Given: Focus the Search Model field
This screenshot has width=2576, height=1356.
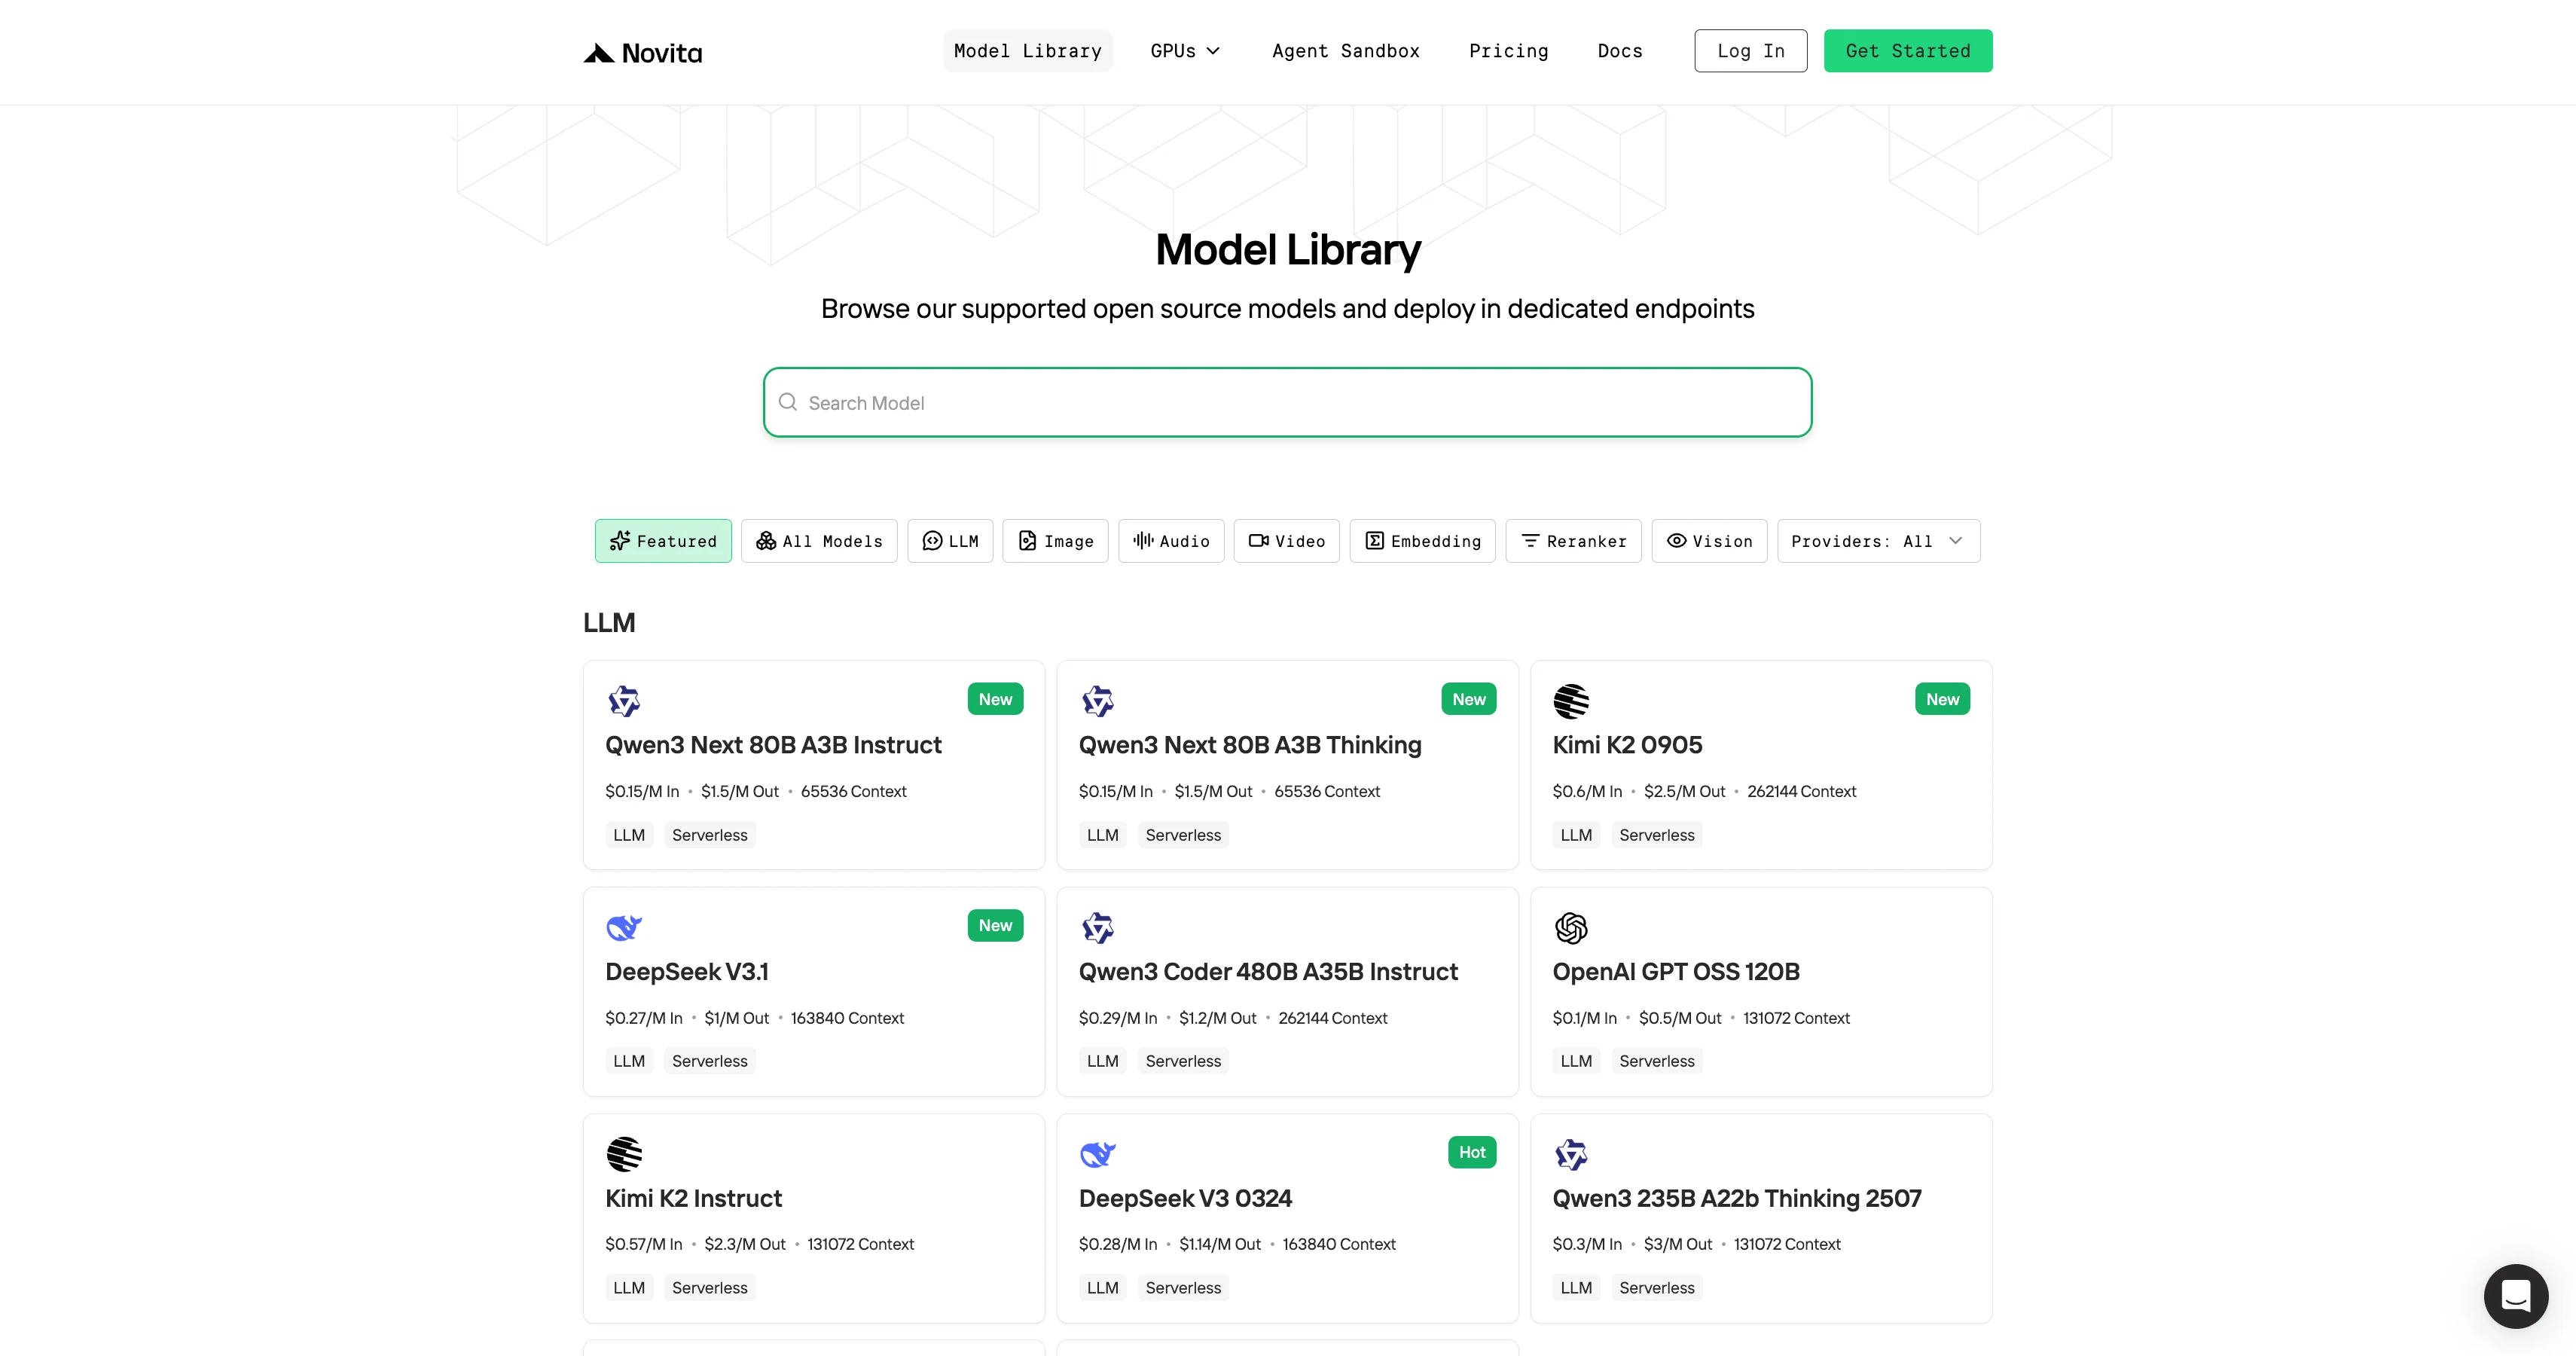Looking at the screenshot, I should pos(1288,402).
